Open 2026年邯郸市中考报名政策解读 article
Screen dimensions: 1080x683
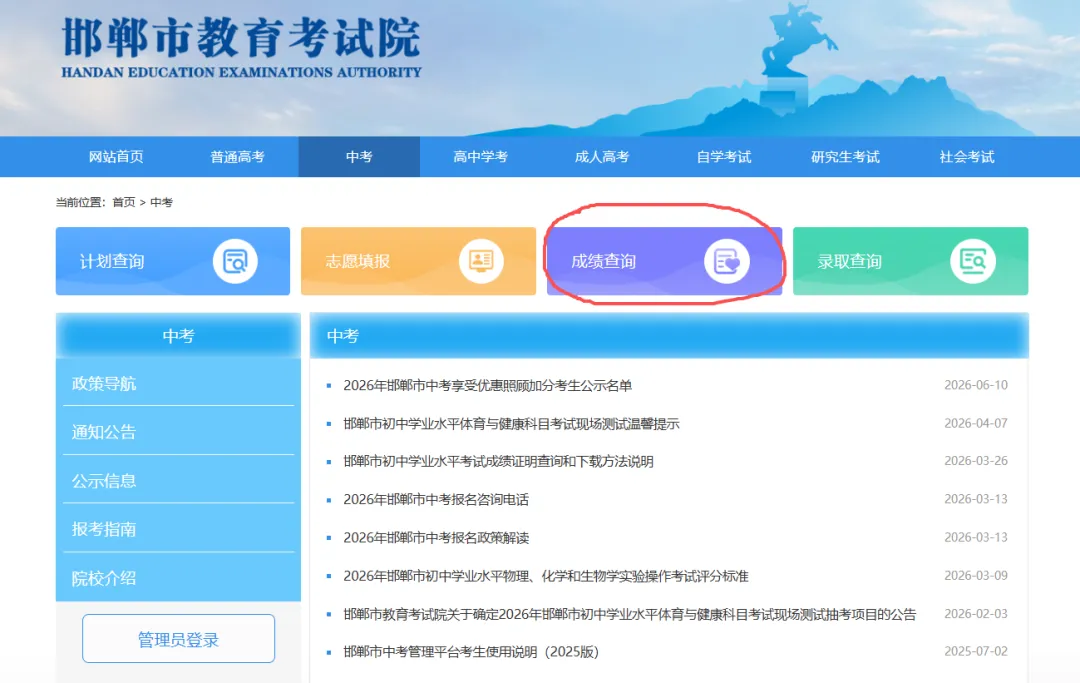point(436,538)
